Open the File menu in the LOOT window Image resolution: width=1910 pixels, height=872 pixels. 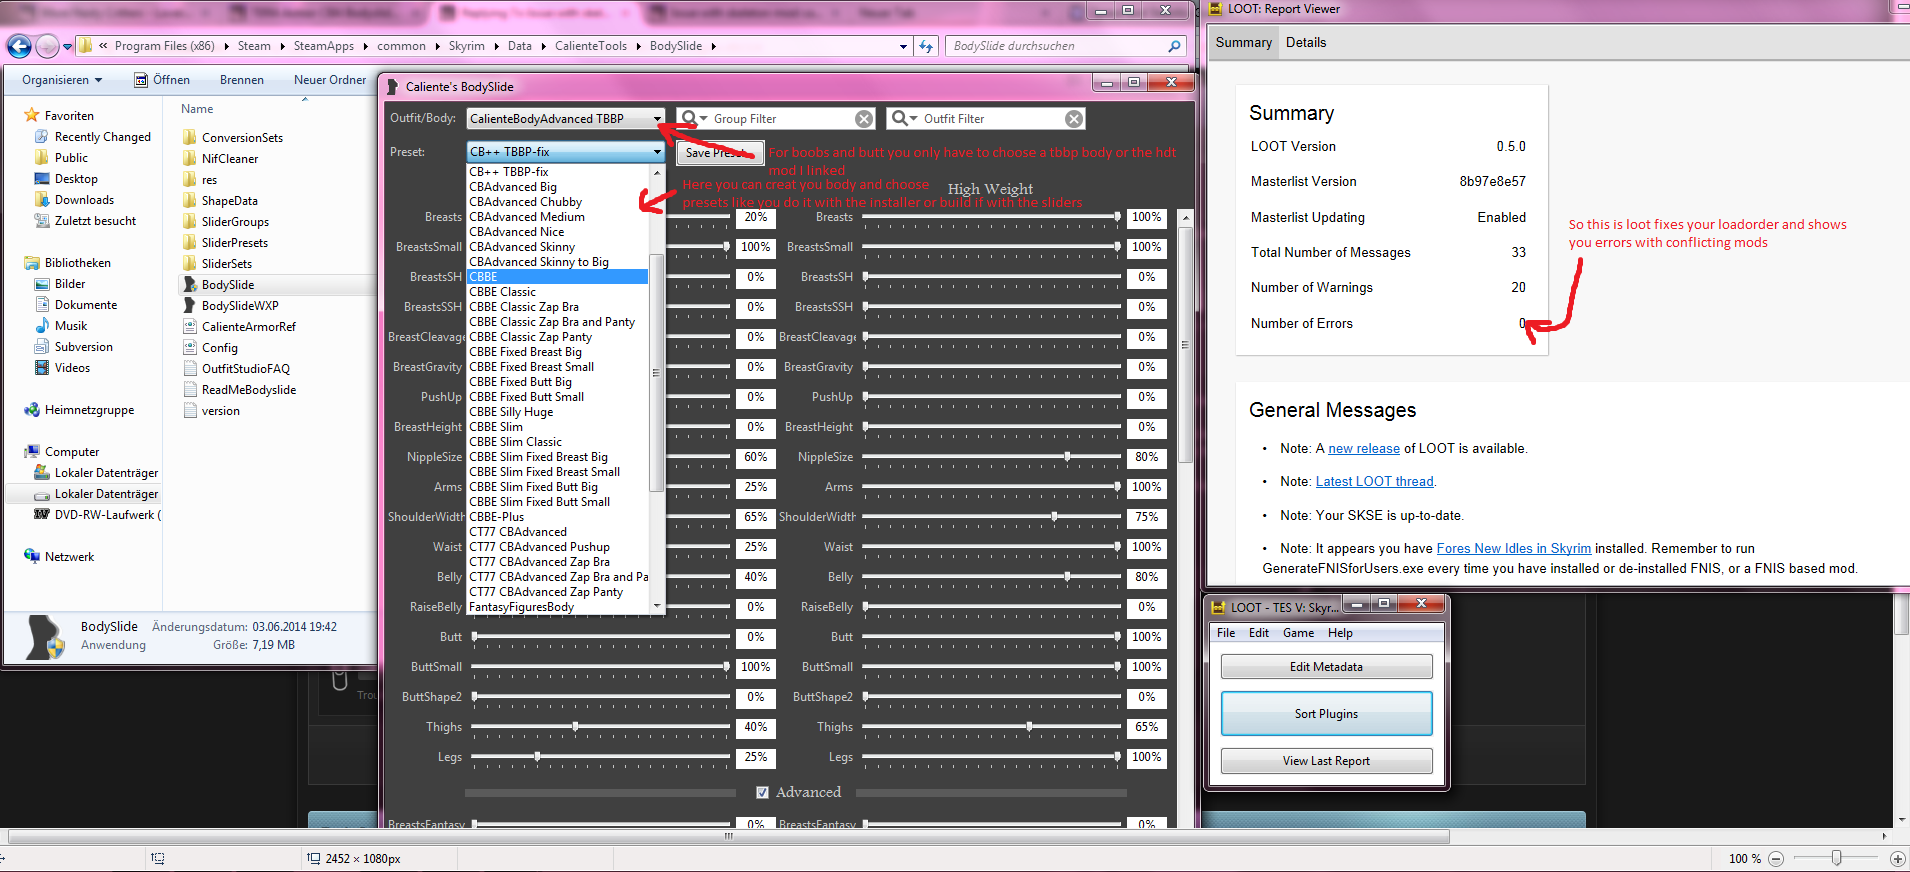tap(1226, 633)
